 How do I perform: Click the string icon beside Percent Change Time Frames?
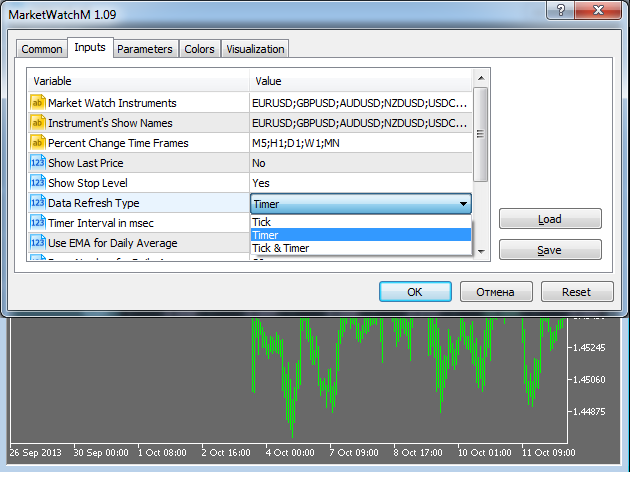(x=38, y=143)
